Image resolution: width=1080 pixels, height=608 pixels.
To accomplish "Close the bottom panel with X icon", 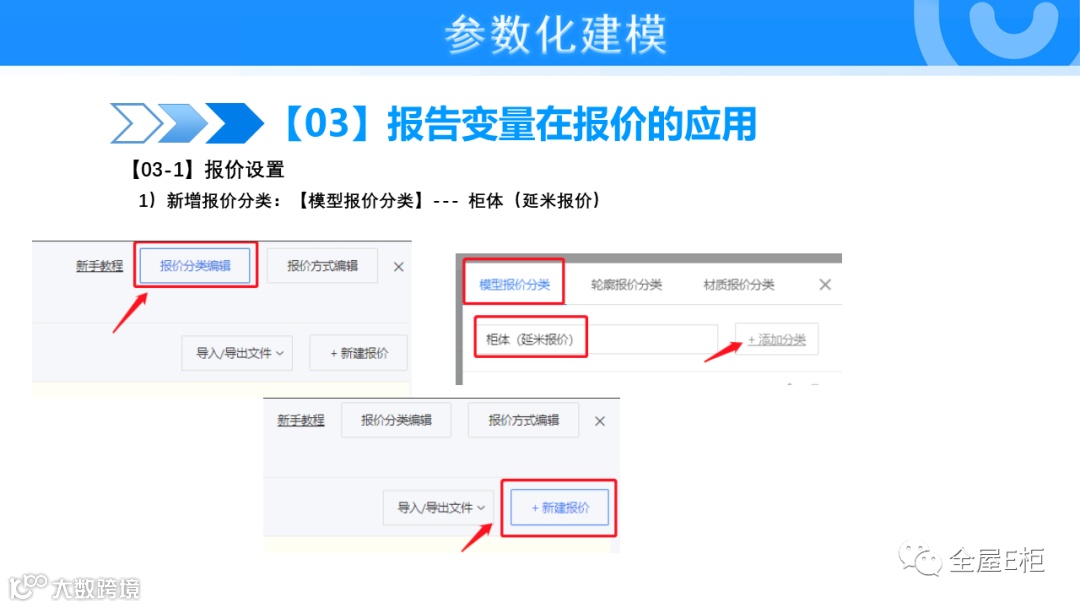I will (600, 421).
